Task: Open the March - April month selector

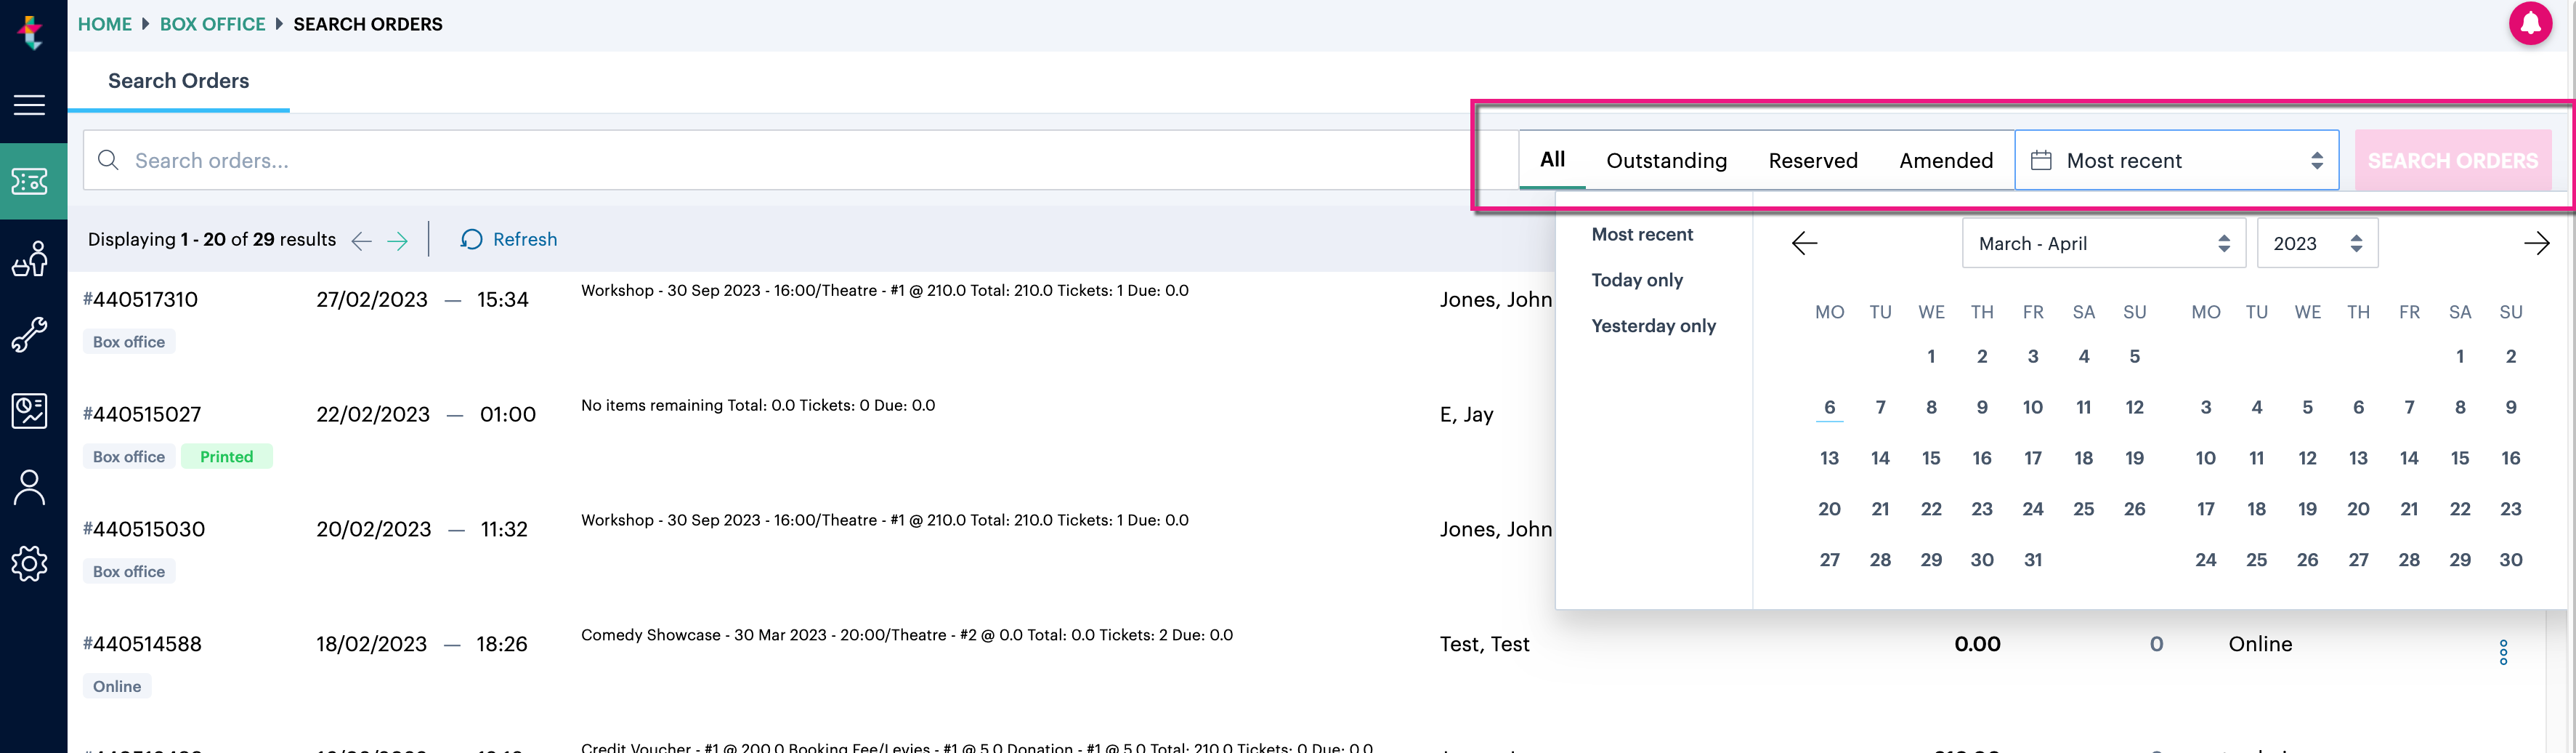Action: tap(2104, 243)
